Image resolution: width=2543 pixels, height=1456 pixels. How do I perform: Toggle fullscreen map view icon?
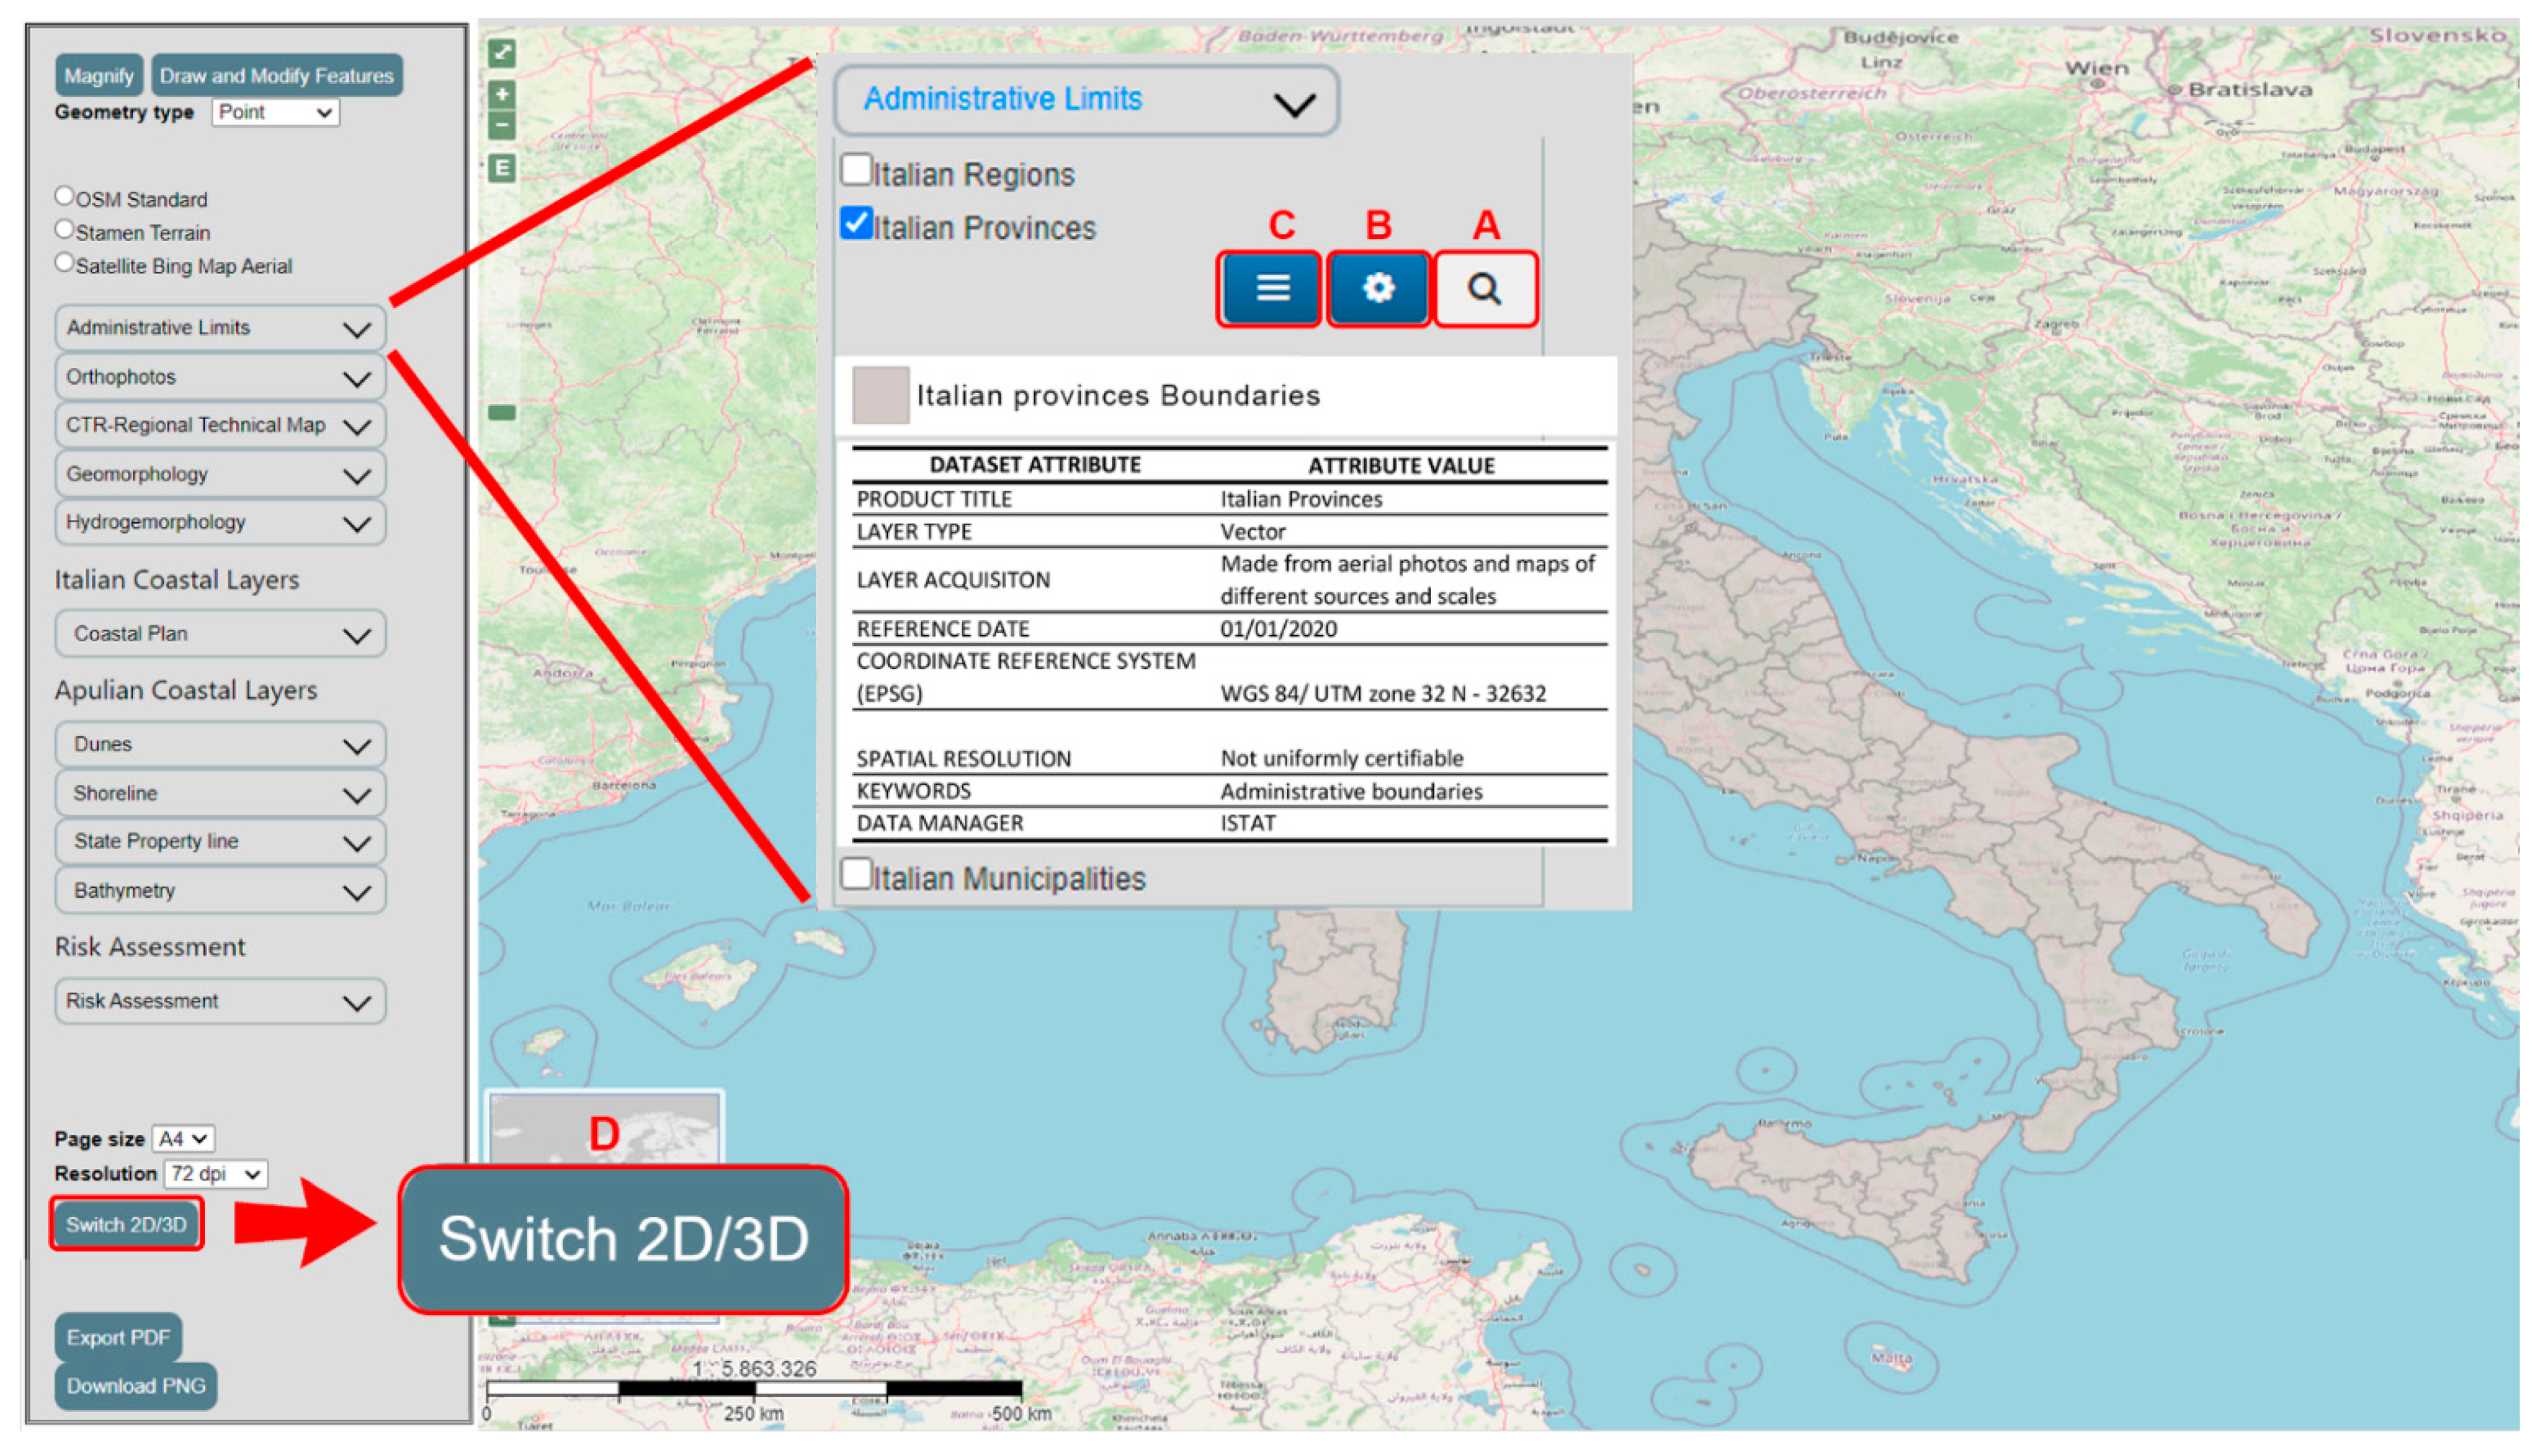pyautogui.click(x=502, y=52)
